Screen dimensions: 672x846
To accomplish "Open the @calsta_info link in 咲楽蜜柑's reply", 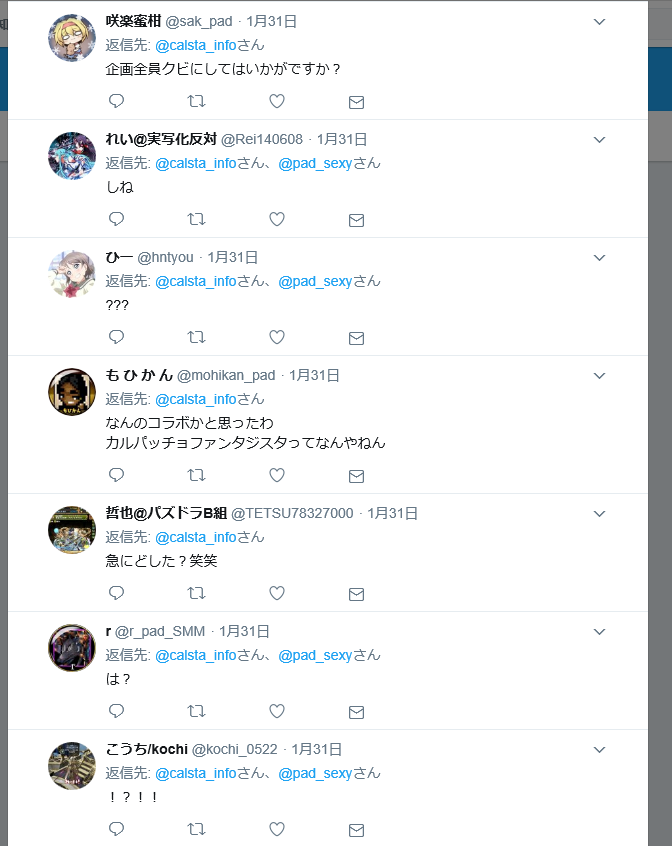I will [x=196, y=45].
